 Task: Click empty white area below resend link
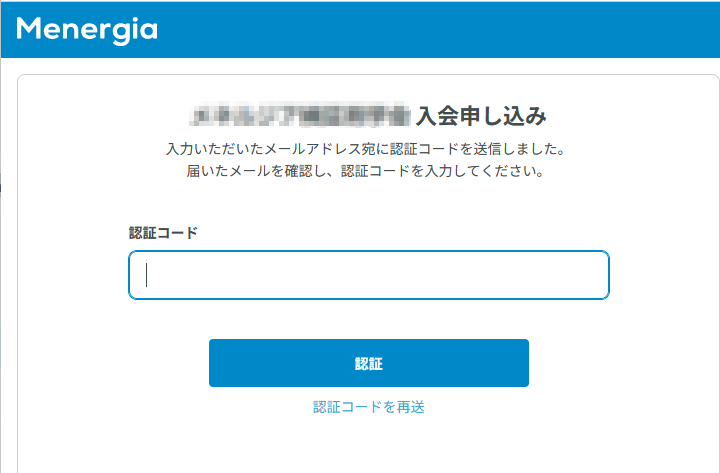point(369,445)
